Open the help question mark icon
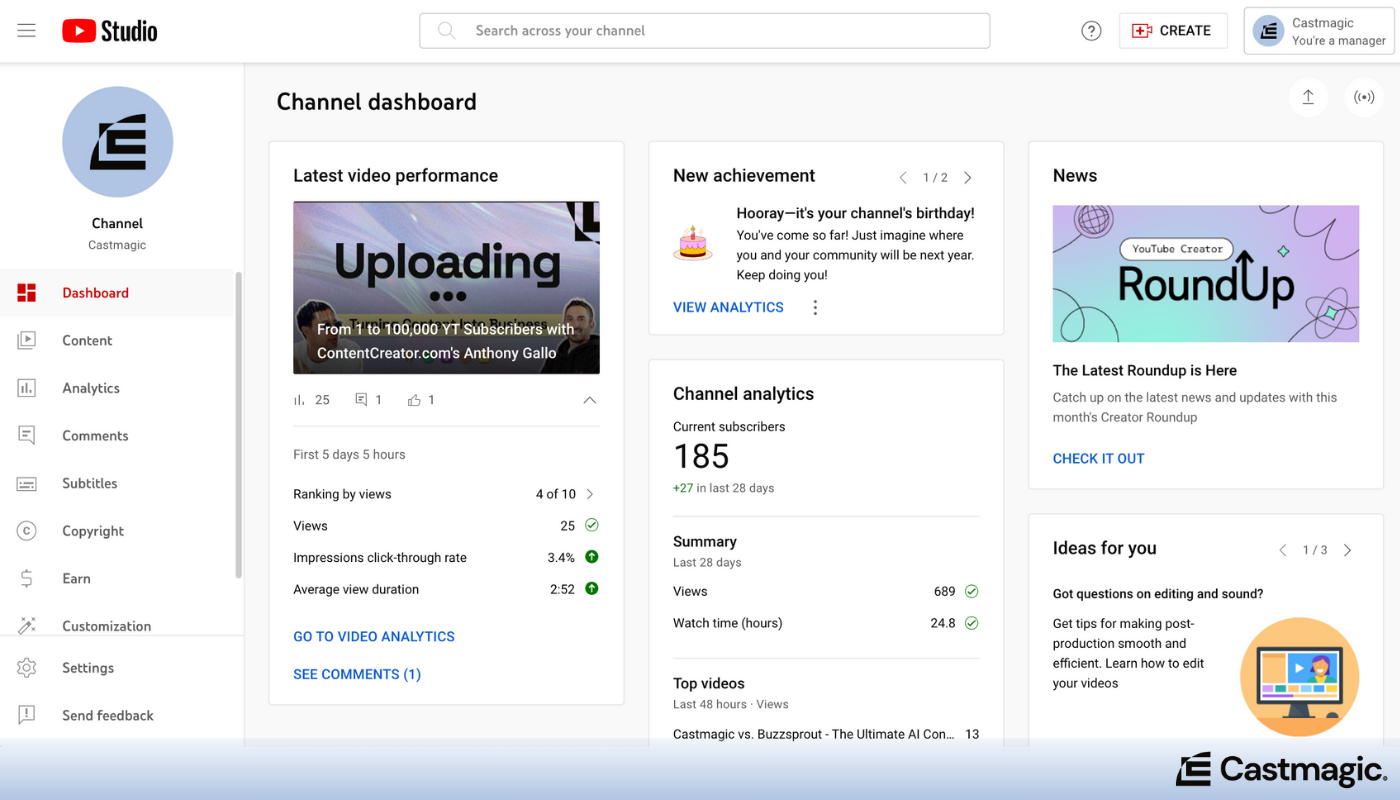The image size is (1400, 800). (x=1091, y=31)
